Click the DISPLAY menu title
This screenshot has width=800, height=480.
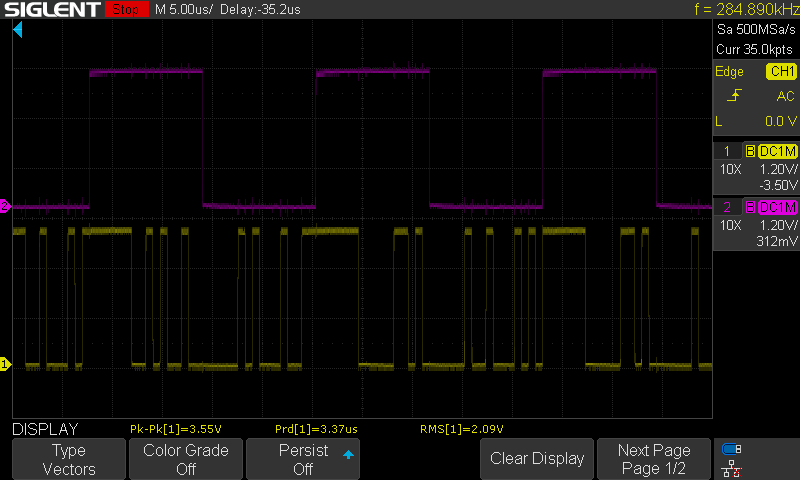[45, 429]
